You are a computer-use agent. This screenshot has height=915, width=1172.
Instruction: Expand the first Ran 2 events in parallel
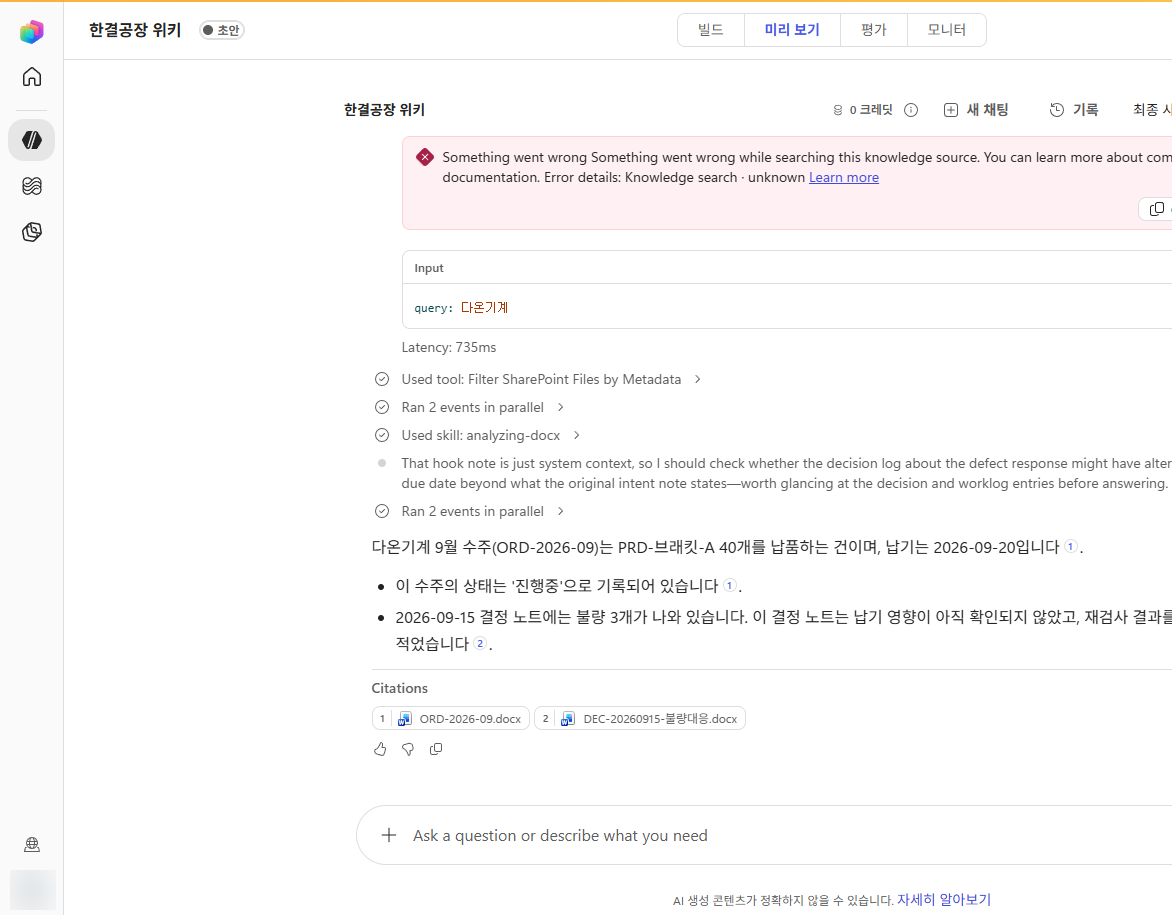(482, 407)
